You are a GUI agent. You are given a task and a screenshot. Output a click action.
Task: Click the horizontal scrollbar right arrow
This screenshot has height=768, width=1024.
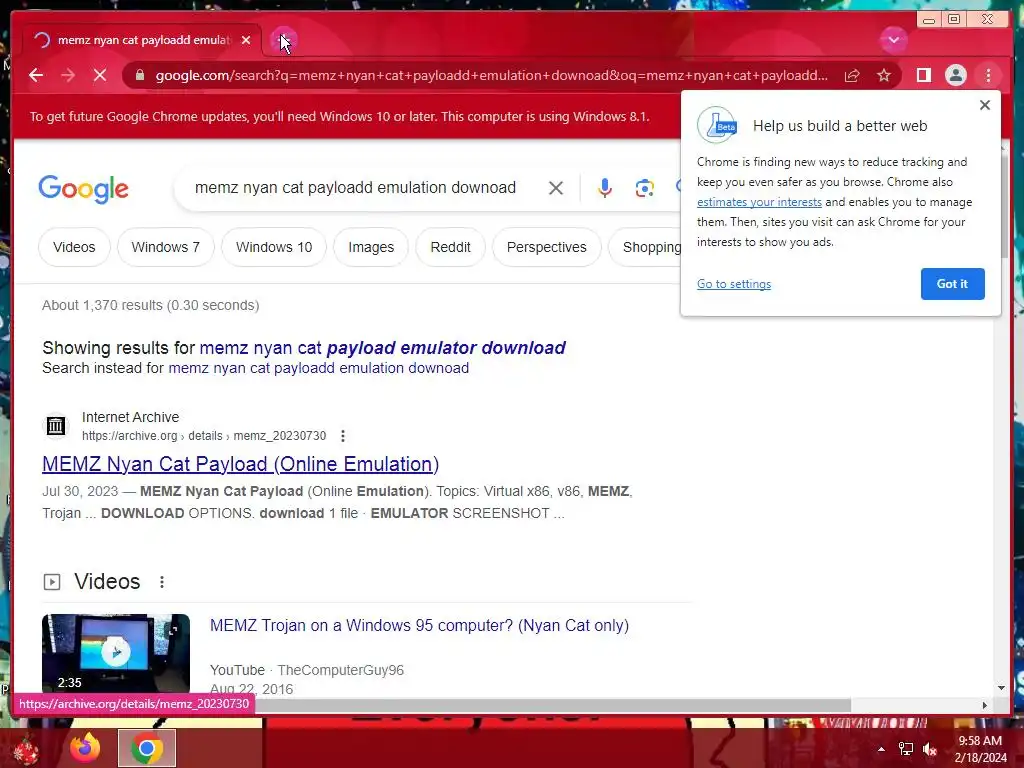tap(985, 705)
